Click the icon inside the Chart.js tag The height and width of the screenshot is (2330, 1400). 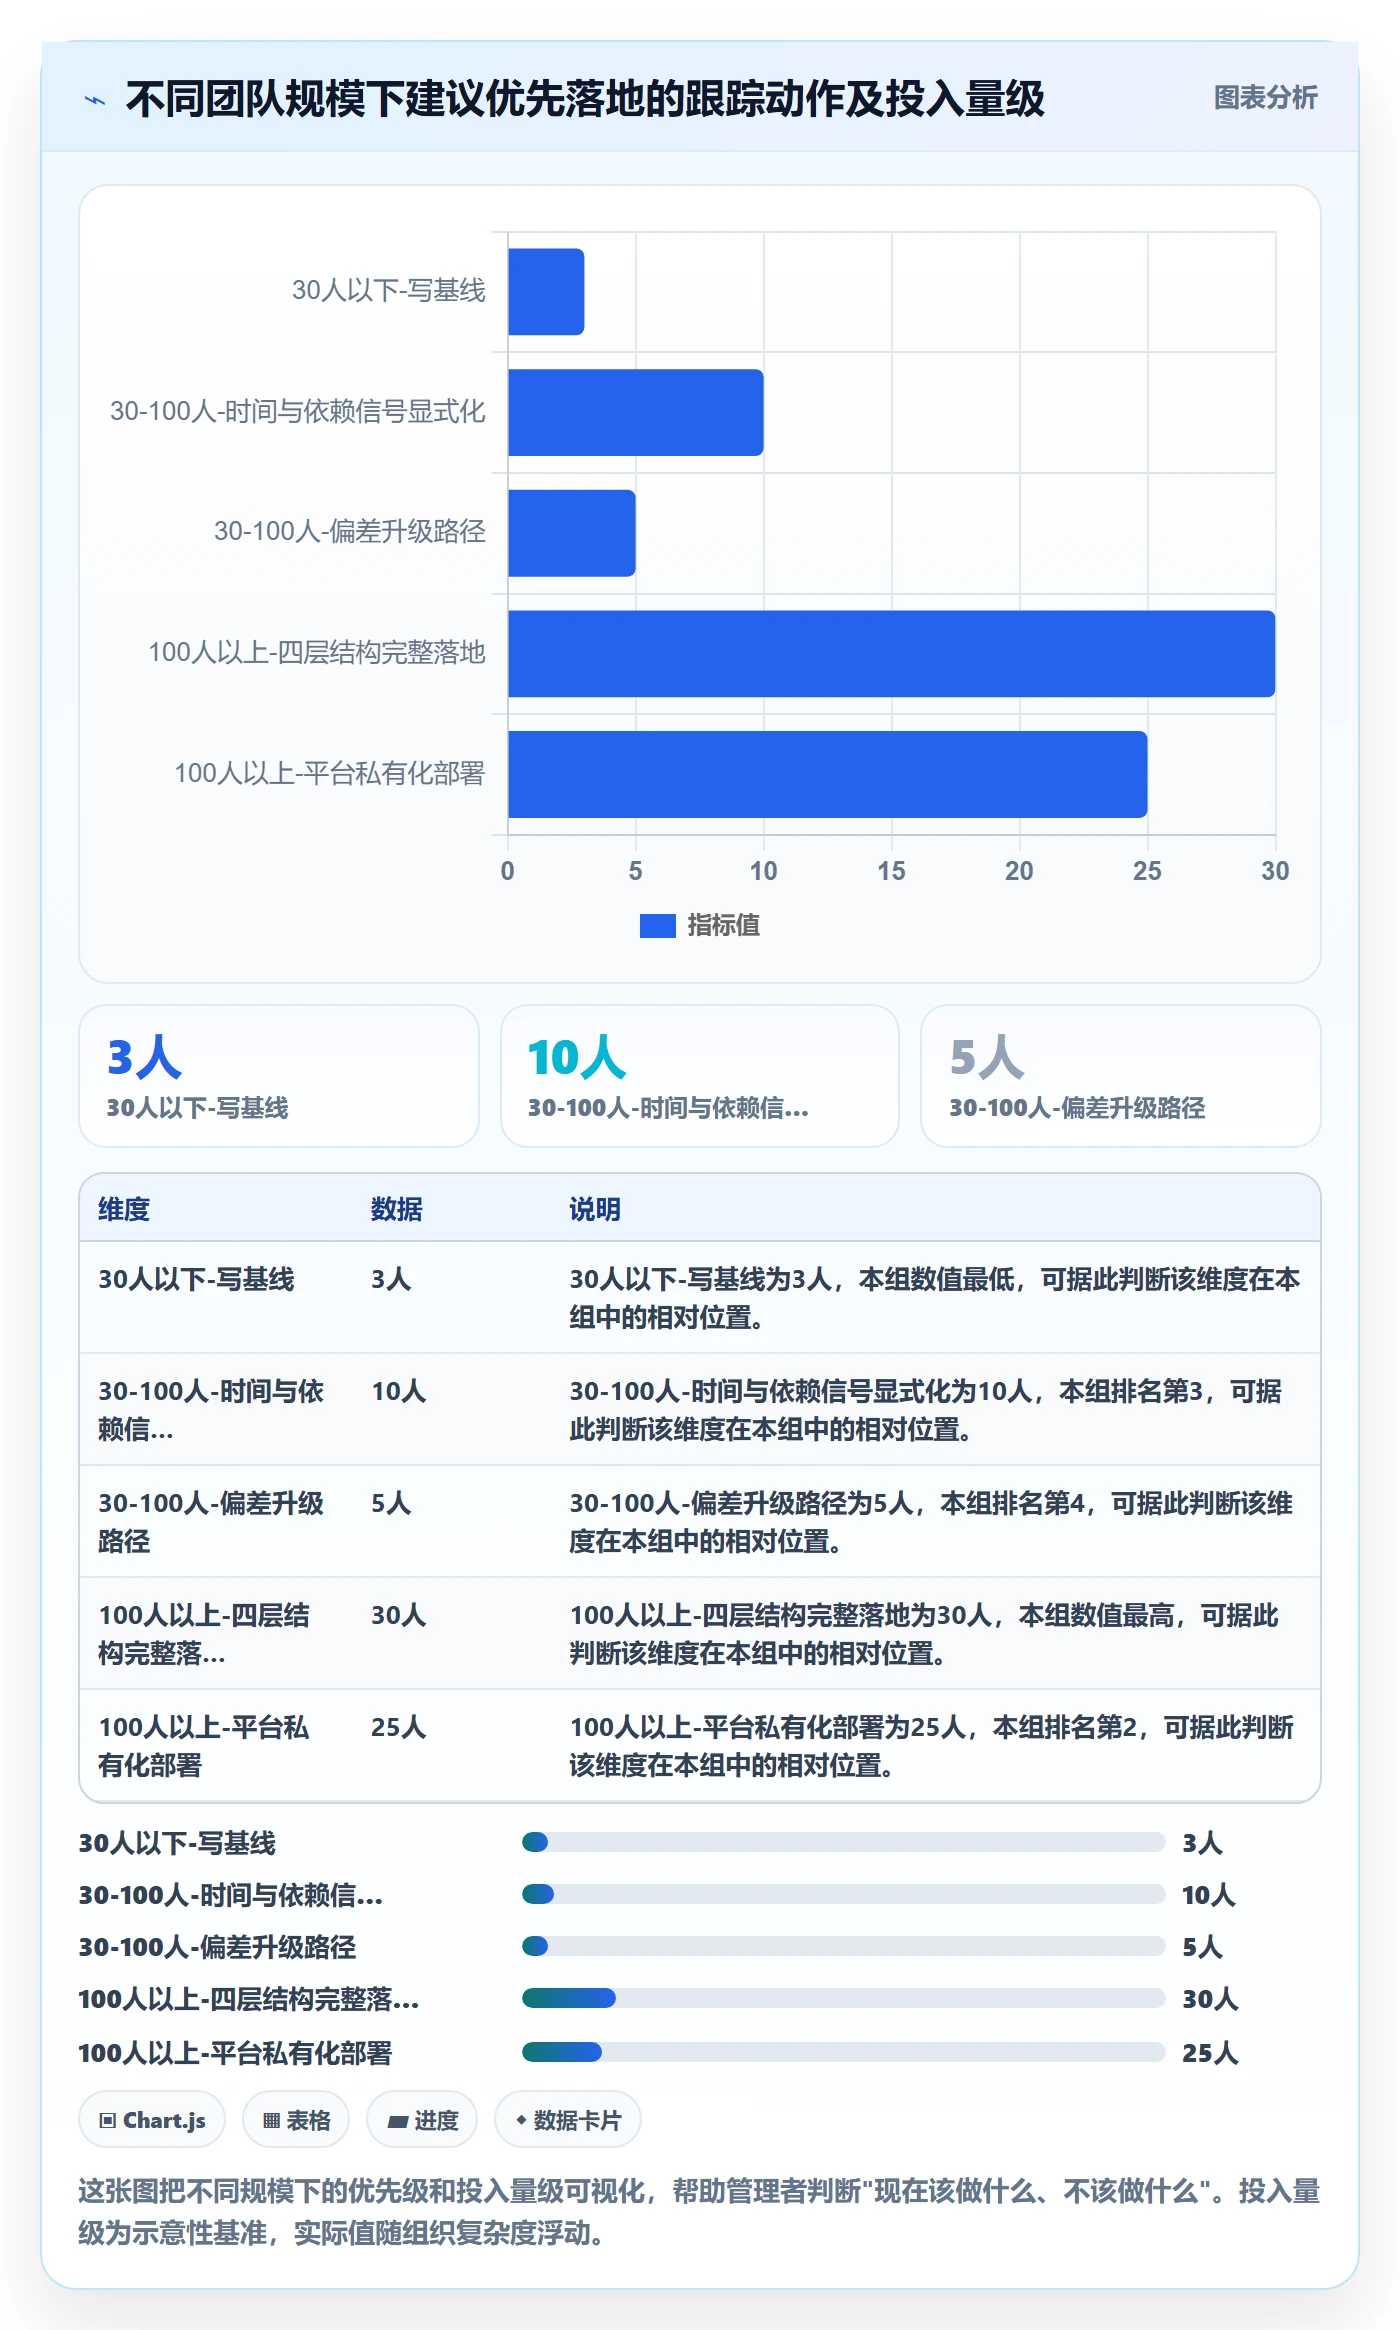pyautogui.click(x=108, y=2121)
